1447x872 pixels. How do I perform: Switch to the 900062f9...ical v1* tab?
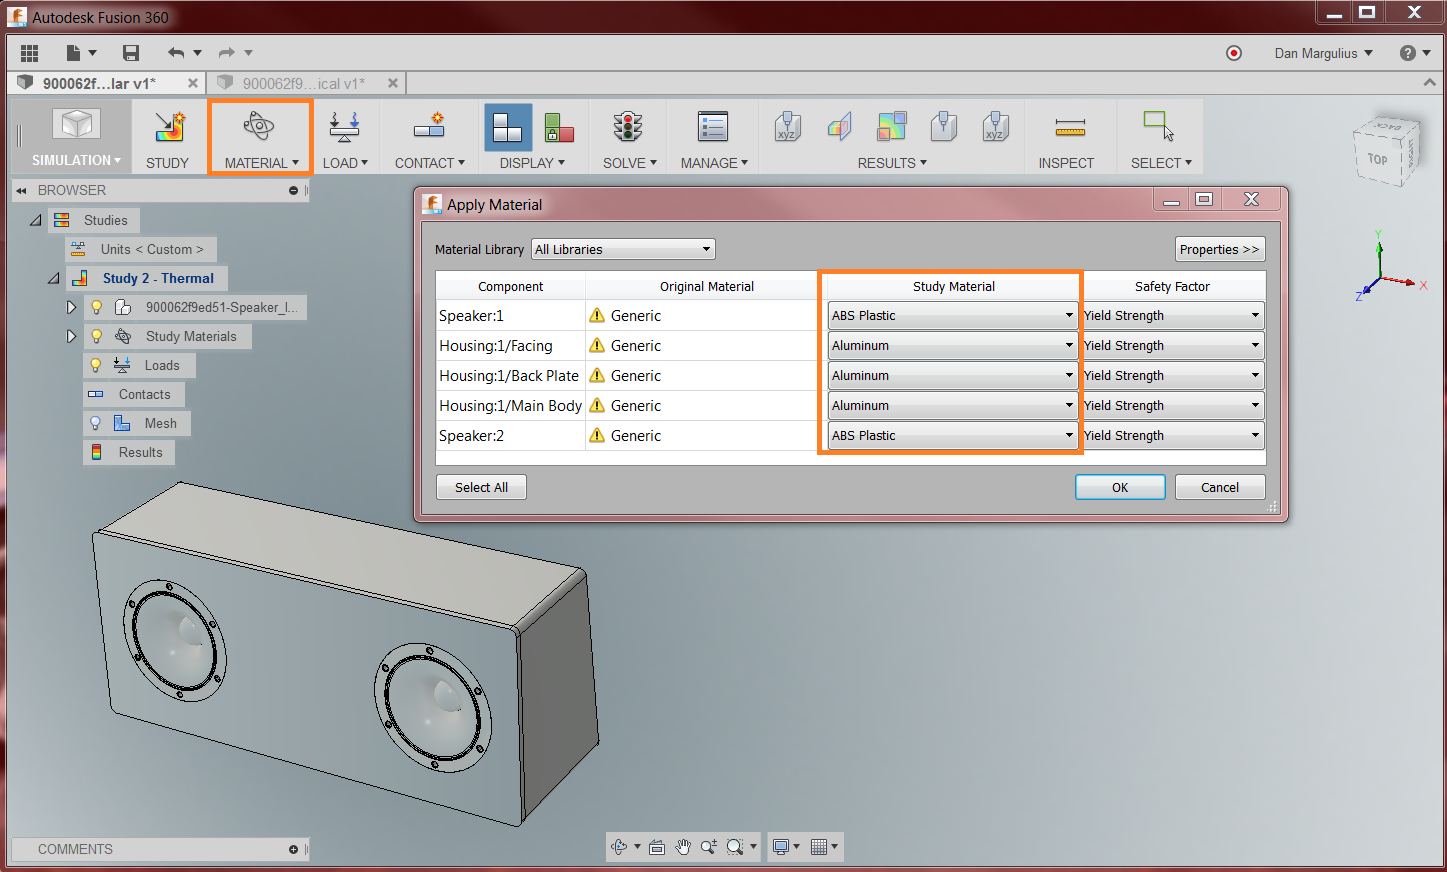pyautogui.click(x=304, y=83)
